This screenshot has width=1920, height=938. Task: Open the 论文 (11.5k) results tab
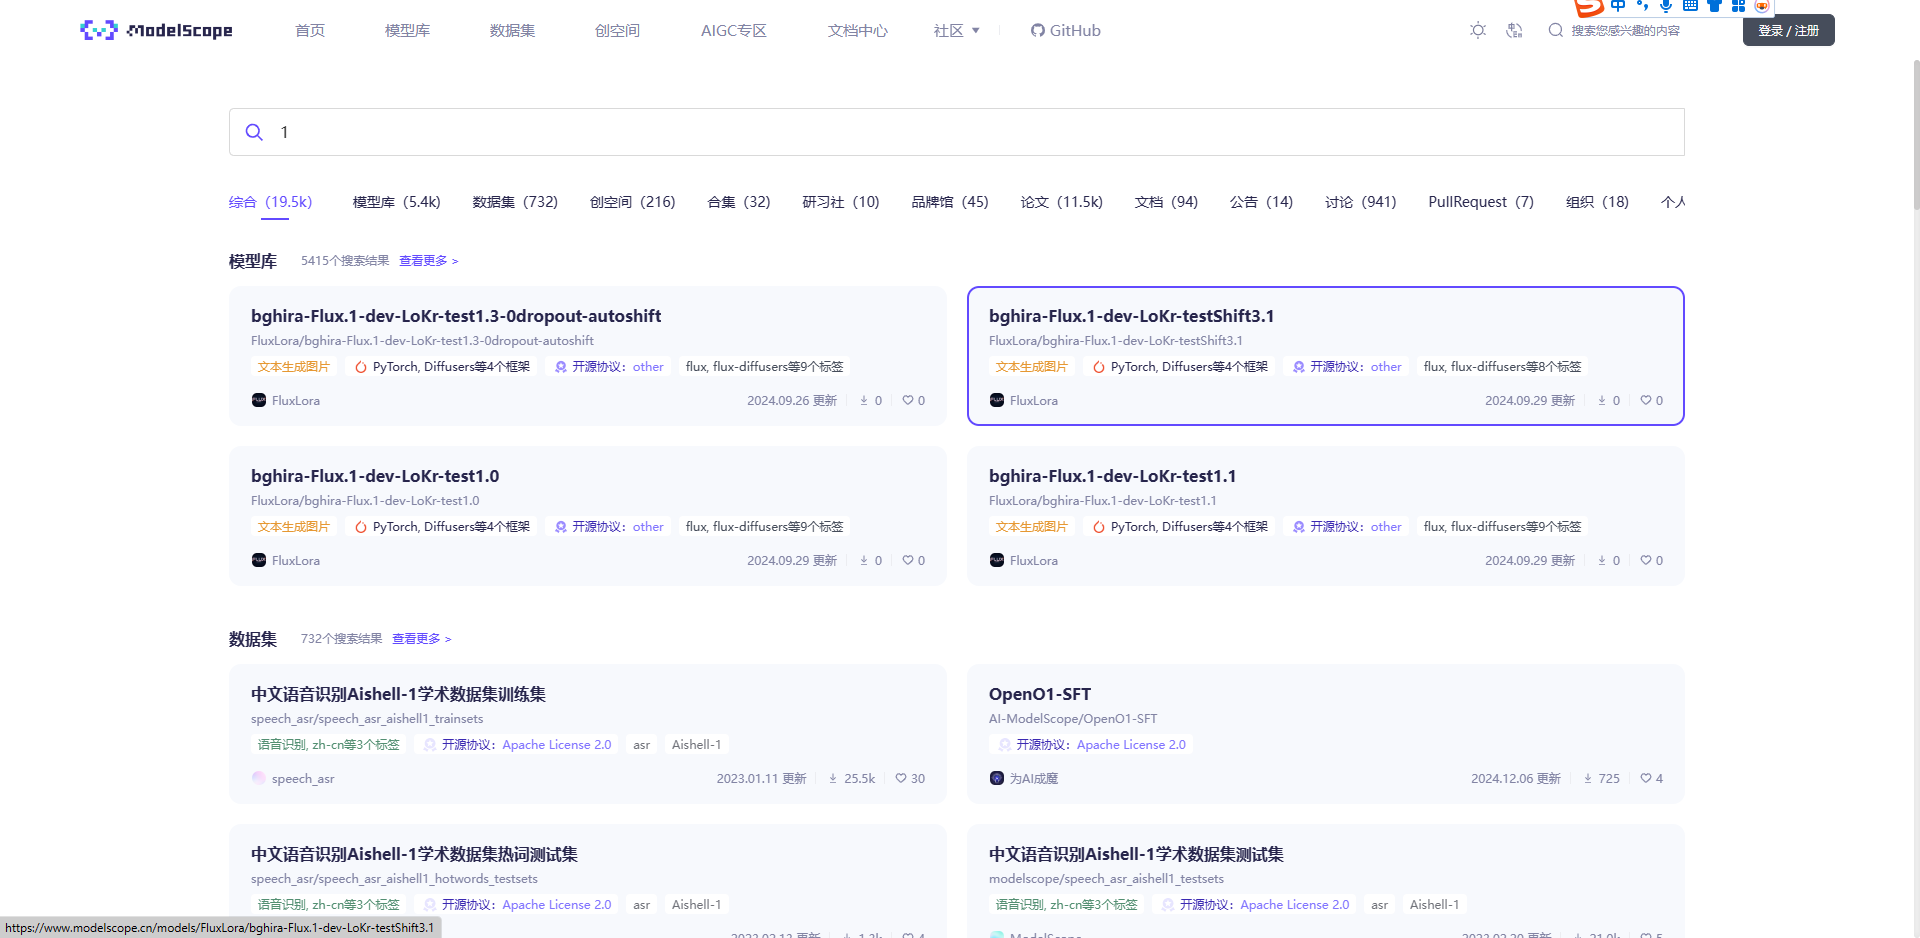1061,202
